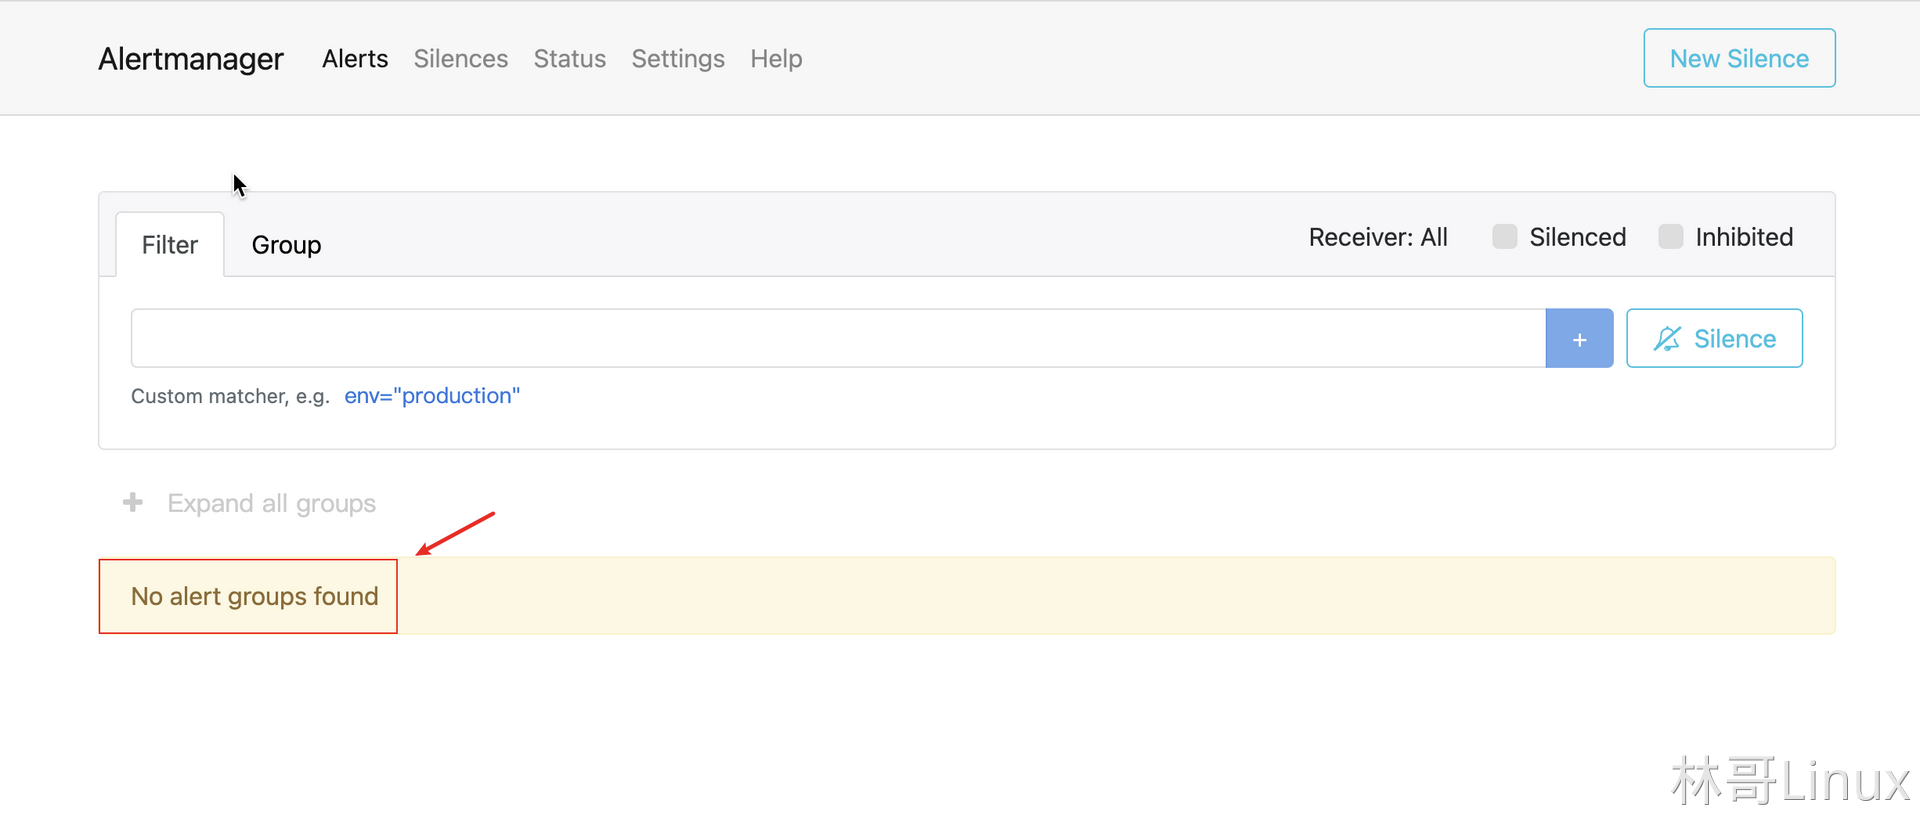Click the Custom matcher, e.g. hint text
Screen dimensions: 1920x814
(230, 396)
